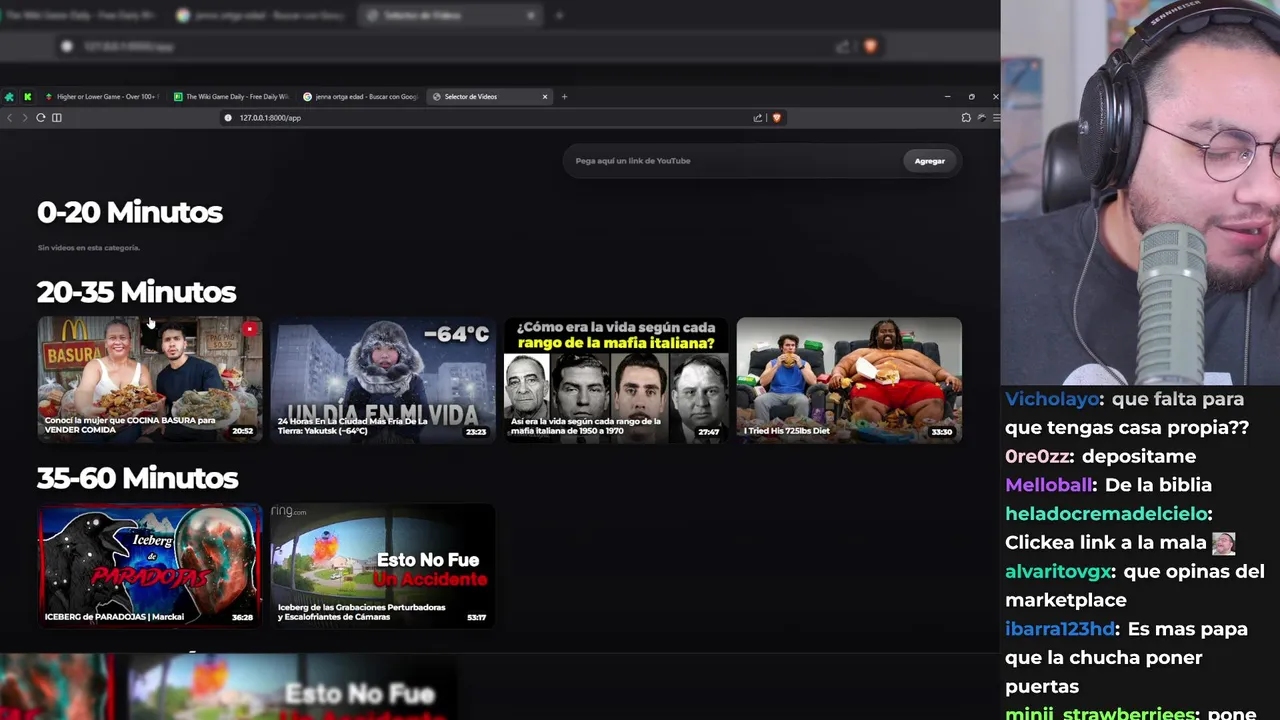Screen dimensions: 1280x720
Task: Click the red badge on COCINA BASURA thumbnail
Action: (250, 329)
